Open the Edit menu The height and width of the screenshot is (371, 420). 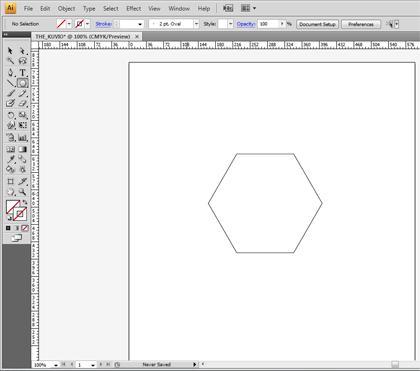click(45, 8)
